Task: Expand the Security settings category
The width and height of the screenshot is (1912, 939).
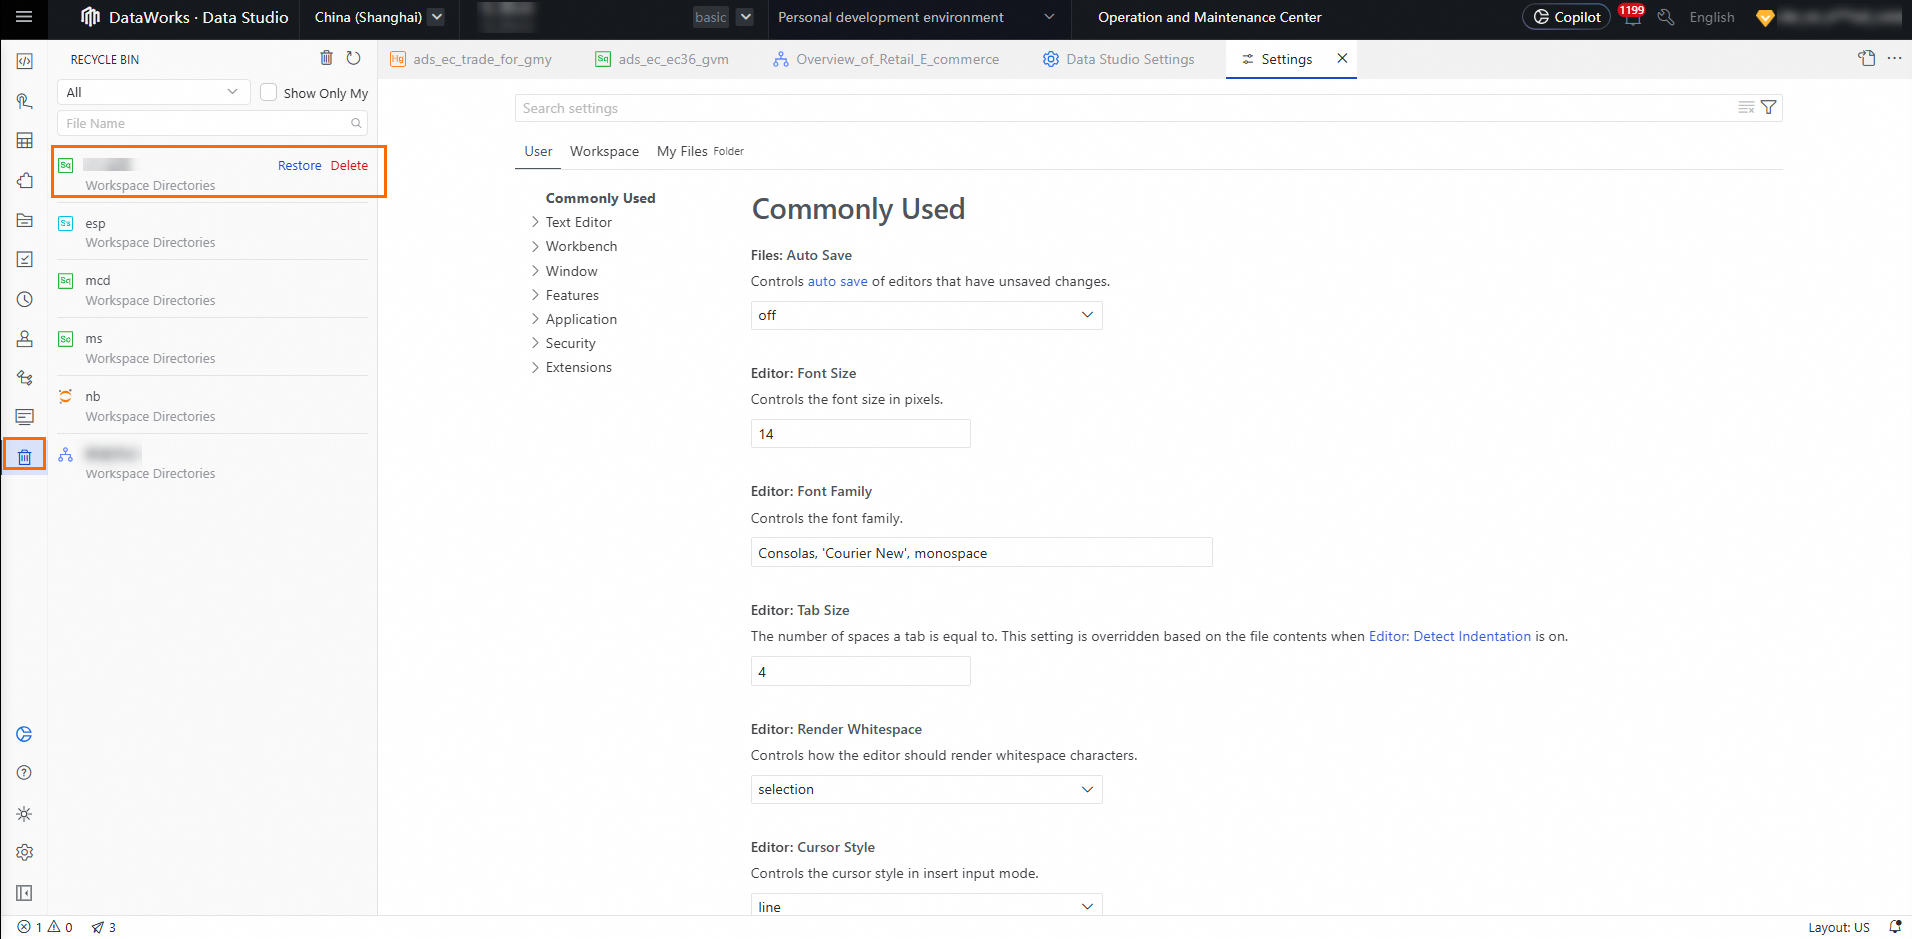Action: (570, 343)
